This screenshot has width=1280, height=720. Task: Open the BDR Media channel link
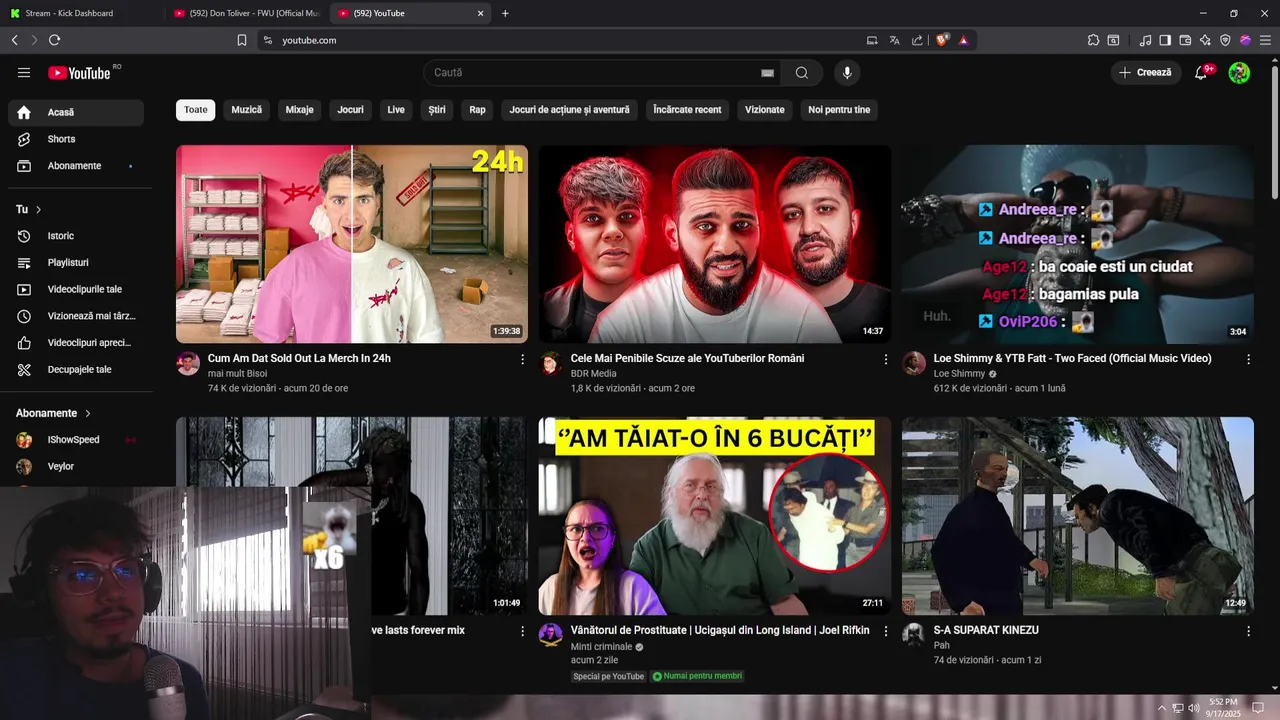594,374
